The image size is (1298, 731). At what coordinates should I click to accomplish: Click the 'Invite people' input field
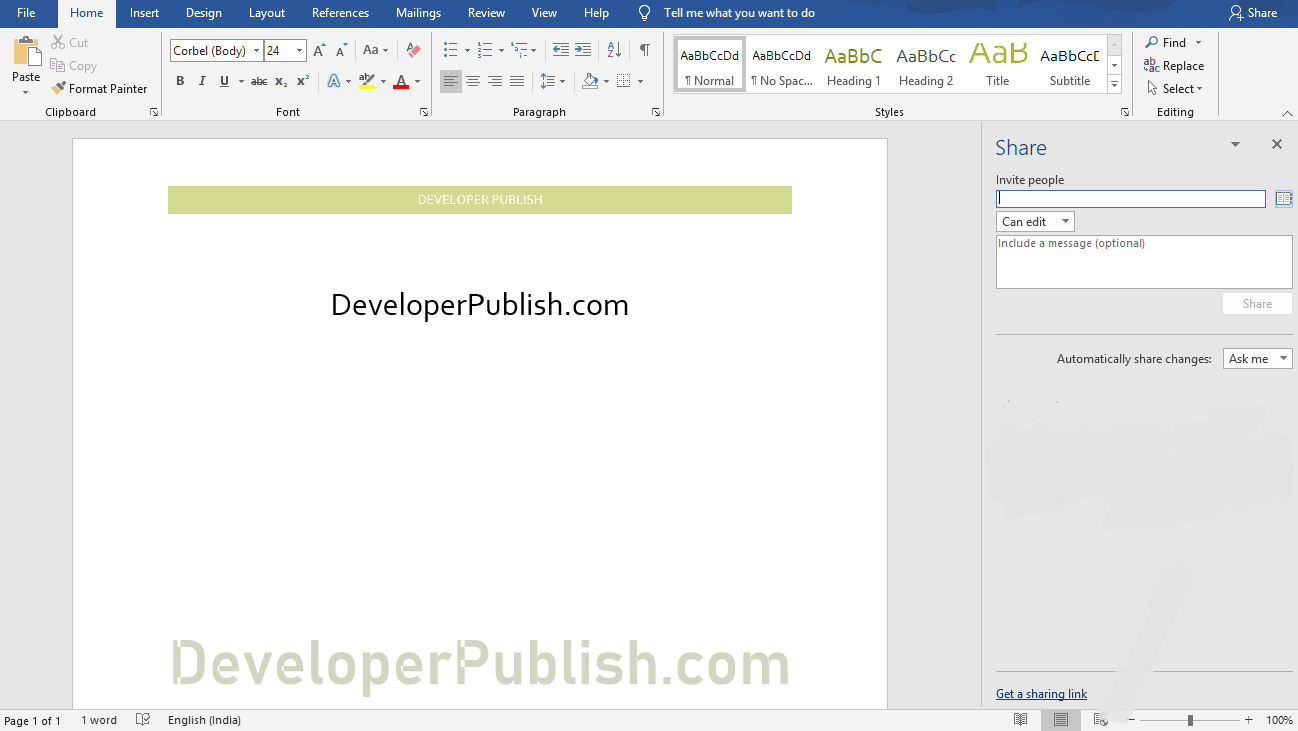[x=1130, y=198]
